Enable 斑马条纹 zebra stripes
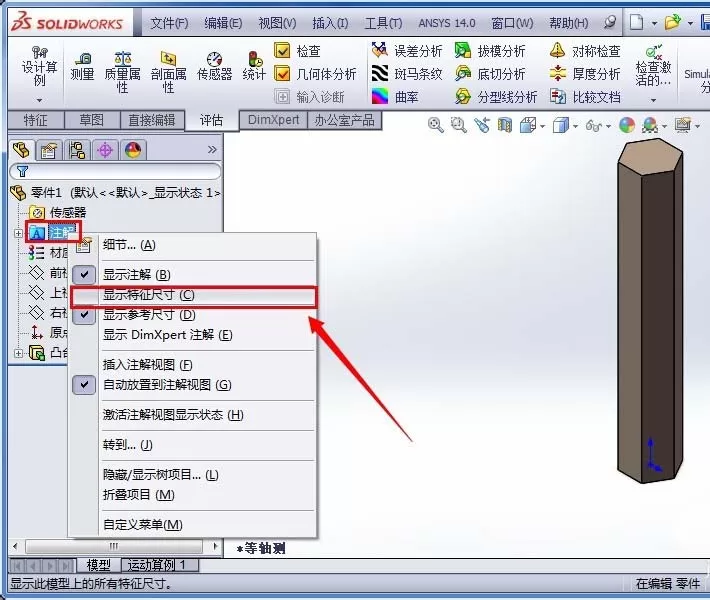The image size is (710, 600). click(406, 73)
